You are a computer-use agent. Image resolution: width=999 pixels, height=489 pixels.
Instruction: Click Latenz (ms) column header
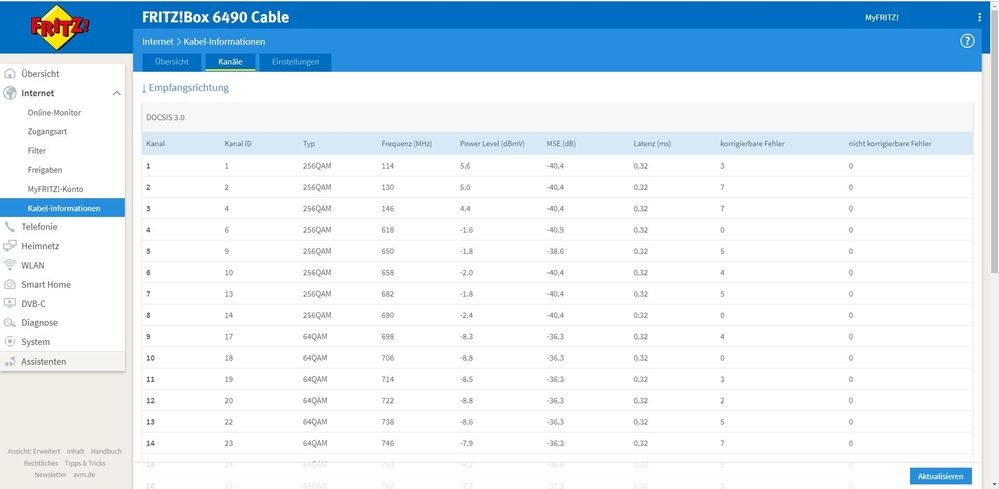pyautogui.click(x=652, y=144)
